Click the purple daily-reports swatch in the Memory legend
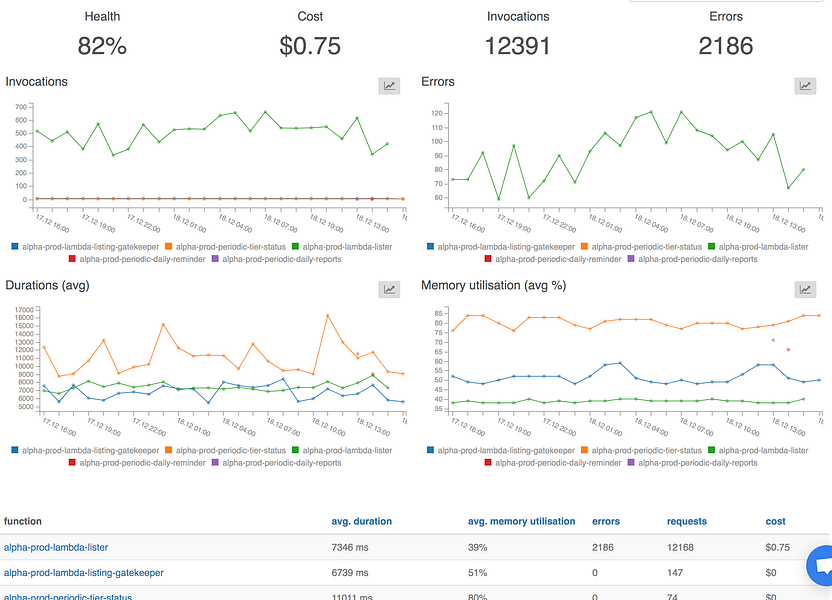The width and height of the screenshot is (832, 600). tap(631, 463)
